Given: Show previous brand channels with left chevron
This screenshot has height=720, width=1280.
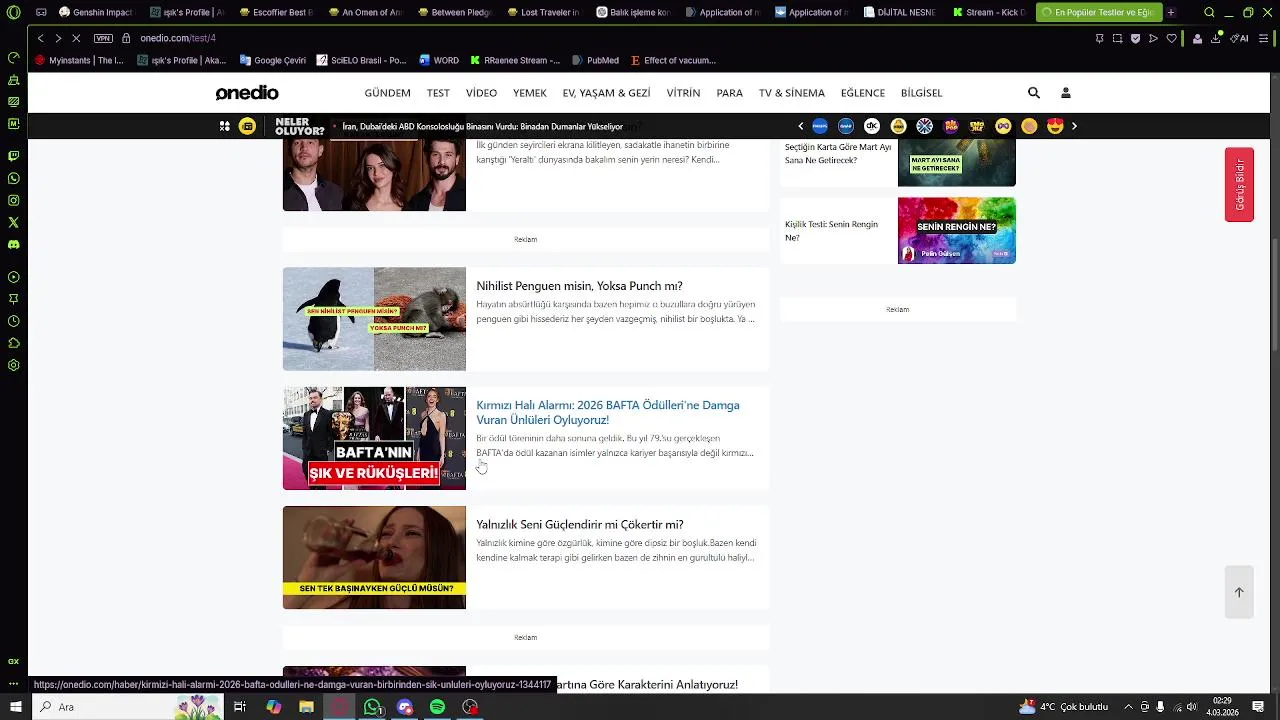Looking at the screenshot, I should (801, 126).
